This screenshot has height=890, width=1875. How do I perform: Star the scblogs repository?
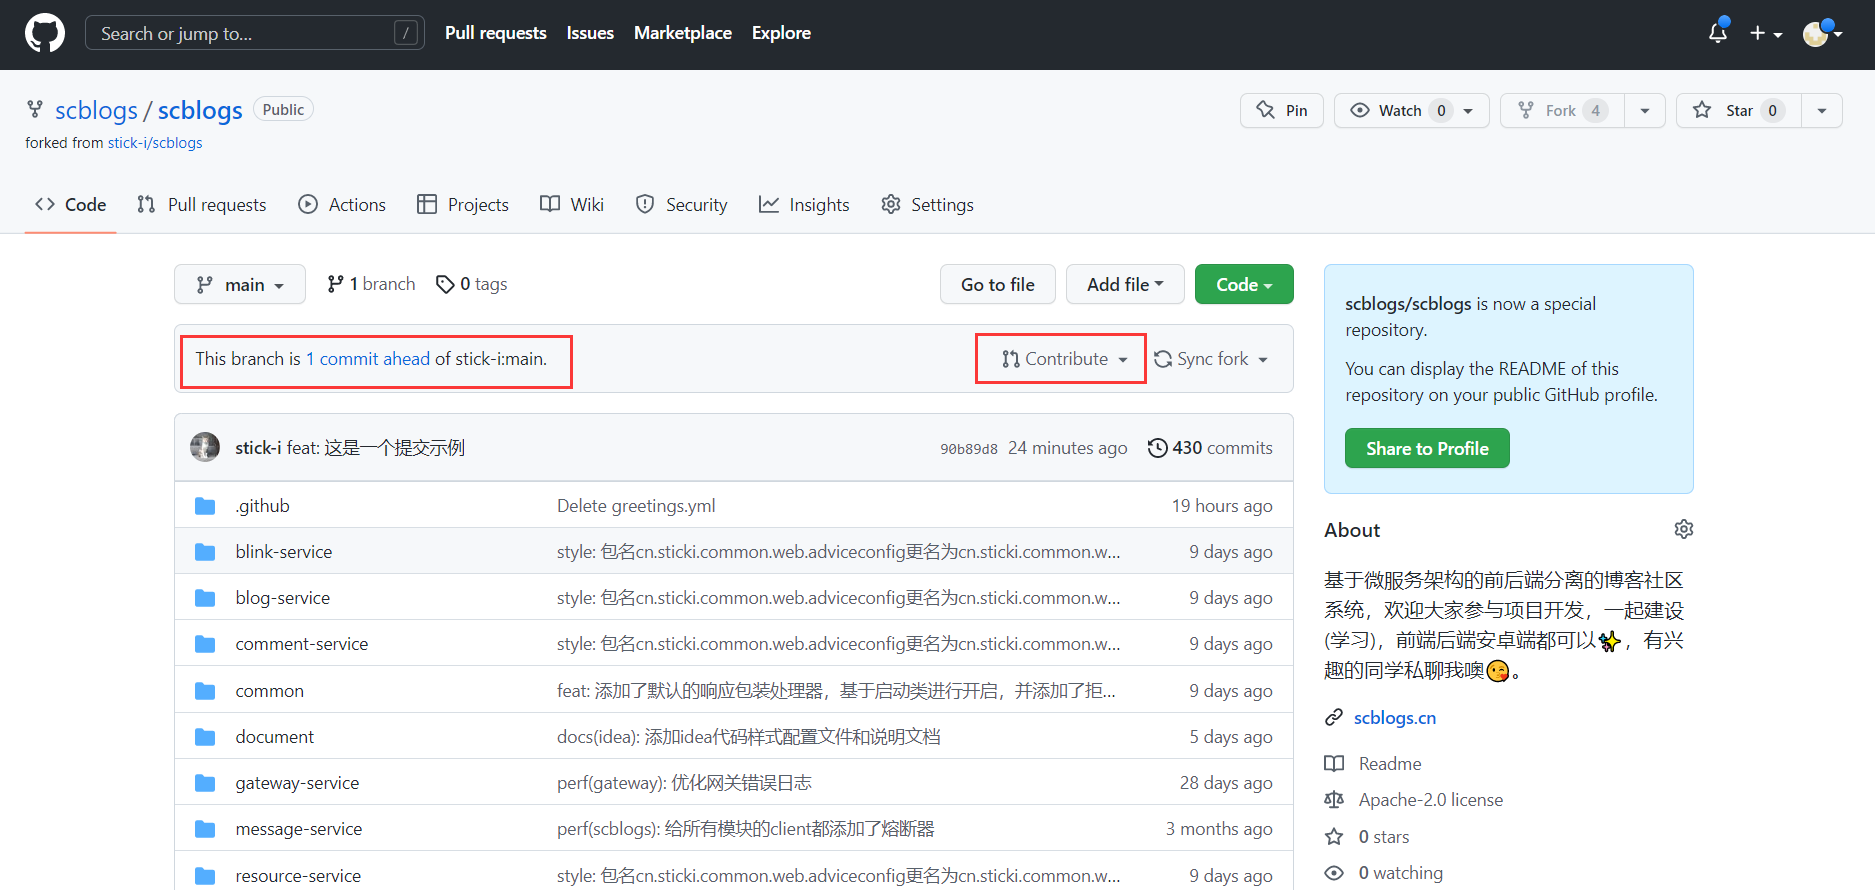pos(1739,110)
